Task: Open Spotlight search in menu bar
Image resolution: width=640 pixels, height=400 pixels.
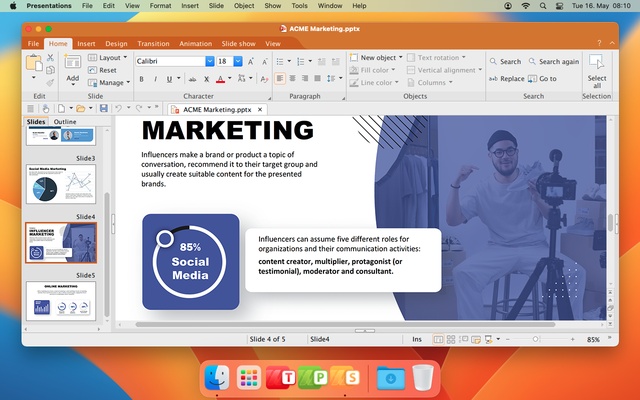Action: tap(543, 6)
